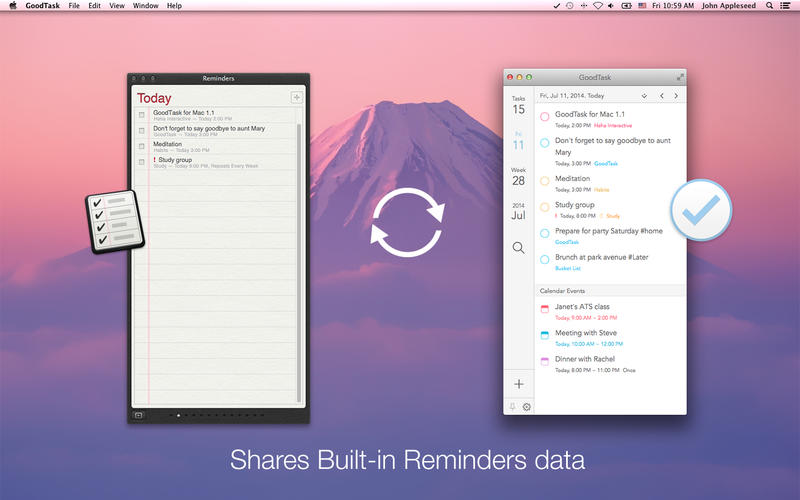The width and height of the screenshot is (800, 500).
Task: Open search in GoodTask sidebar
Action: pos(518,248)
